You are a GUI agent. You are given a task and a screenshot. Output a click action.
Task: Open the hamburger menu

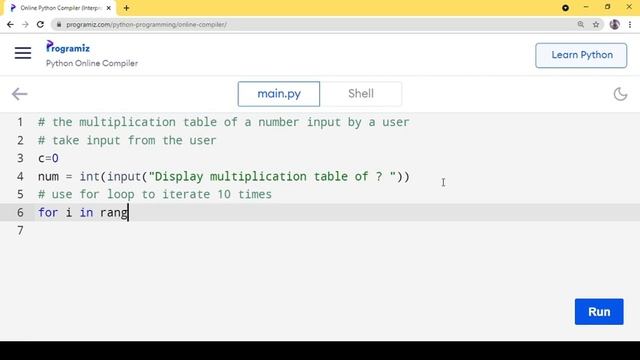[x=23, y=53]
